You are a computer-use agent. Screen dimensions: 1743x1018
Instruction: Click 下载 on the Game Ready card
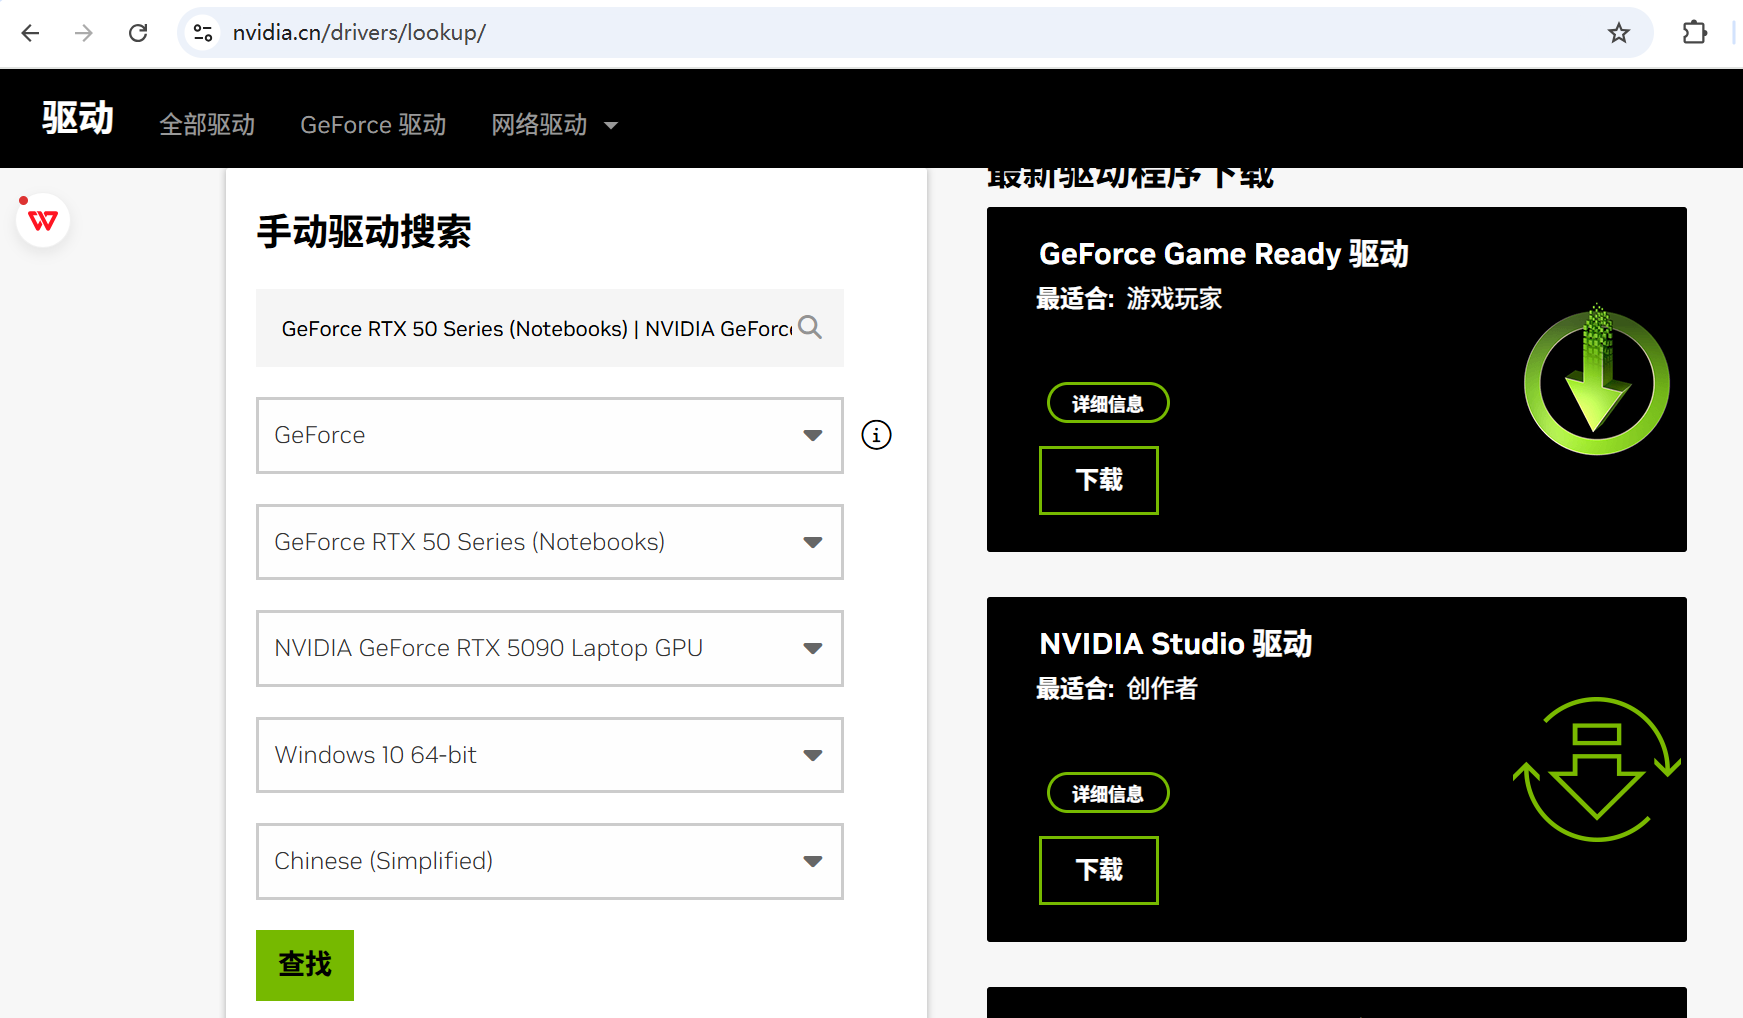(1099, 480)
